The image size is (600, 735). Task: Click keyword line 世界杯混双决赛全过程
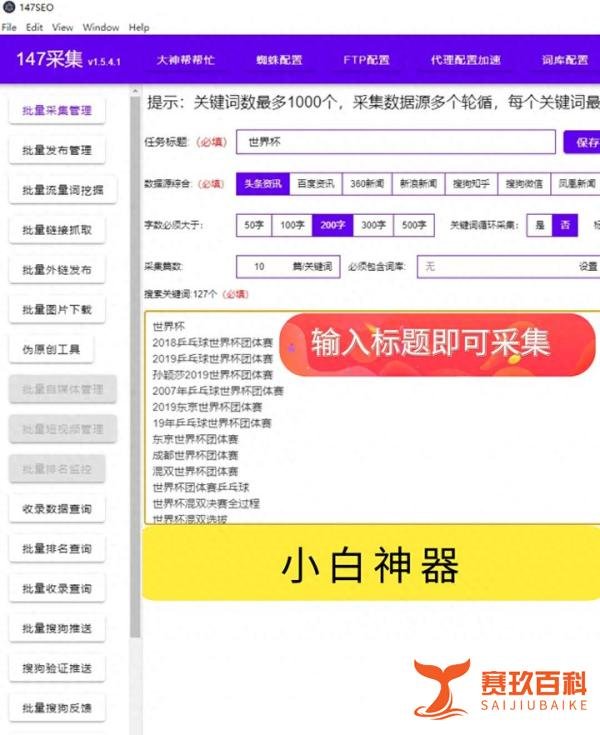[206, 503]
